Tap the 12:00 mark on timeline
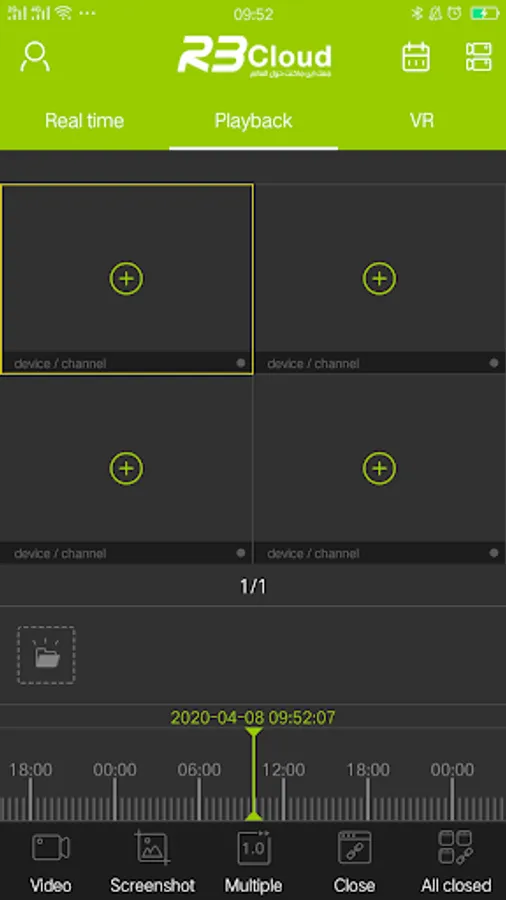506x900 pixels. (283, 770)
